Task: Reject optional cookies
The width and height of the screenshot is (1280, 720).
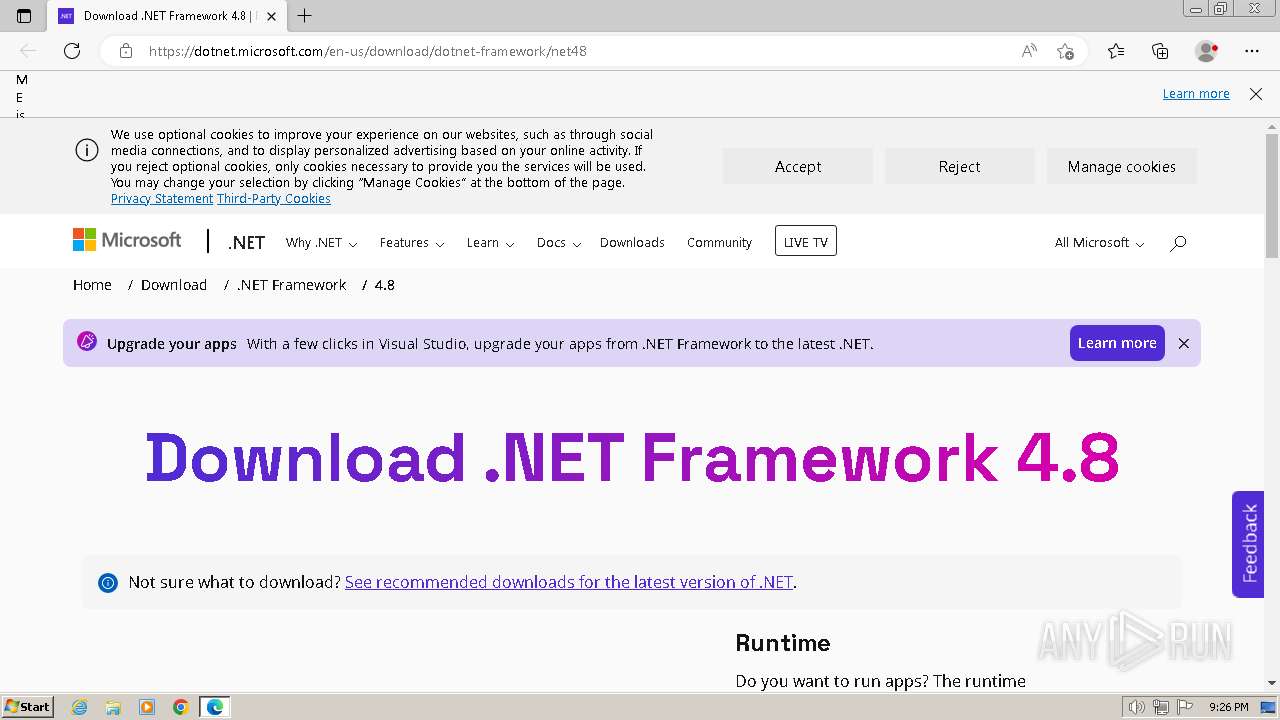Action: (960, 167)
